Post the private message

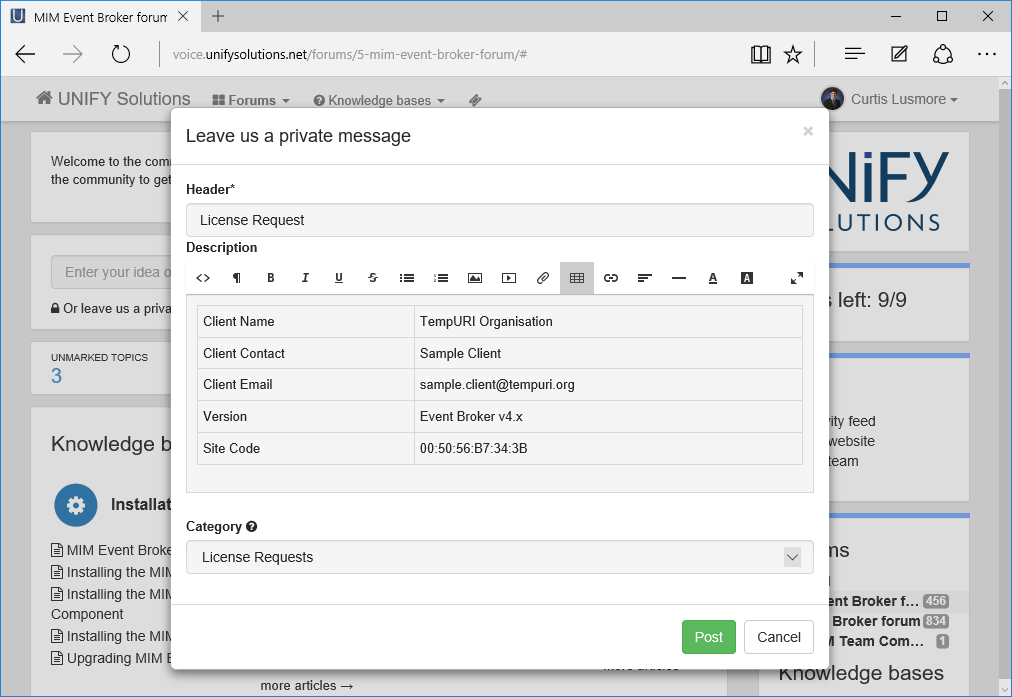[x=709, y=637]
